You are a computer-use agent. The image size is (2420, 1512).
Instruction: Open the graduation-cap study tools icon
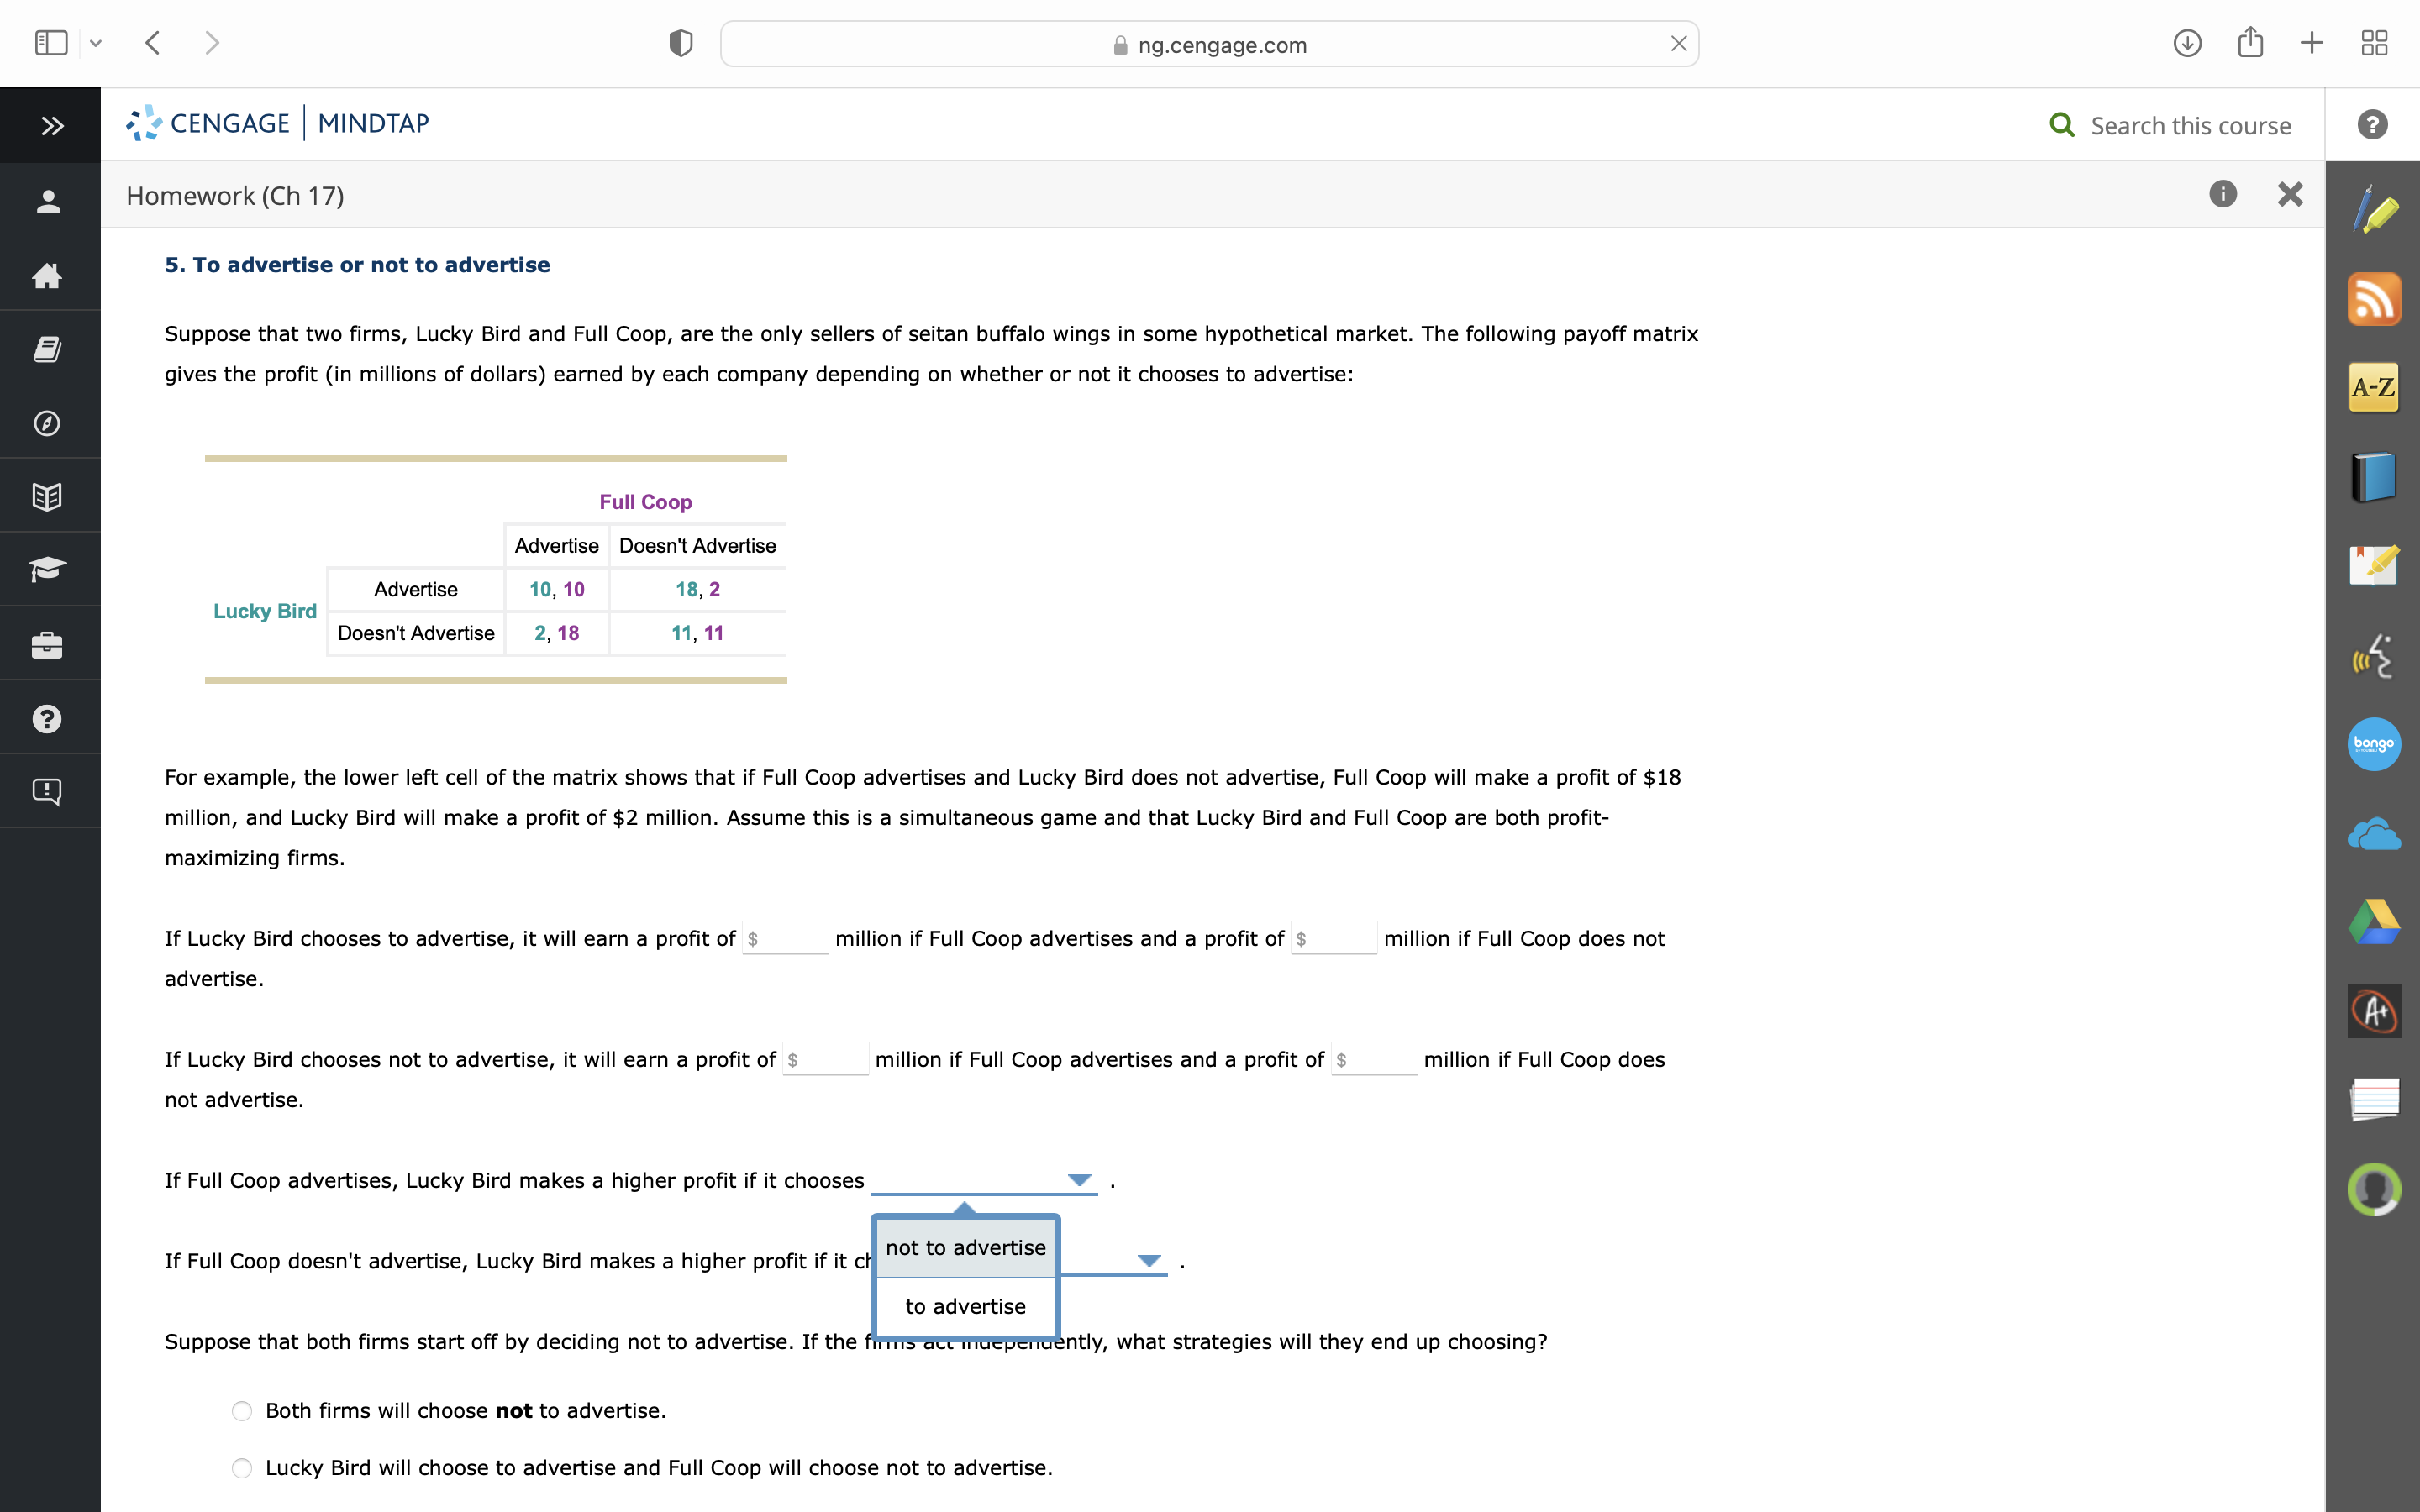48,568
